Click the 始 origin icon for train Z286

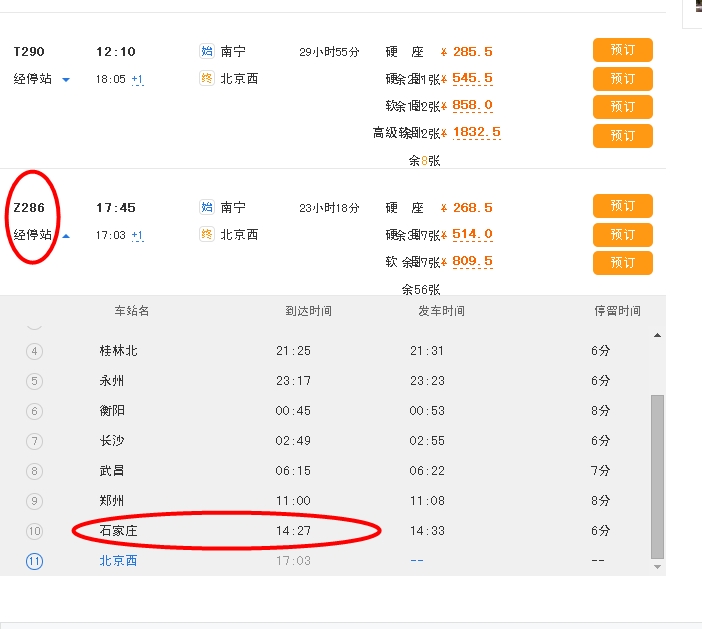pyautogui.click(x=207, y=207)
